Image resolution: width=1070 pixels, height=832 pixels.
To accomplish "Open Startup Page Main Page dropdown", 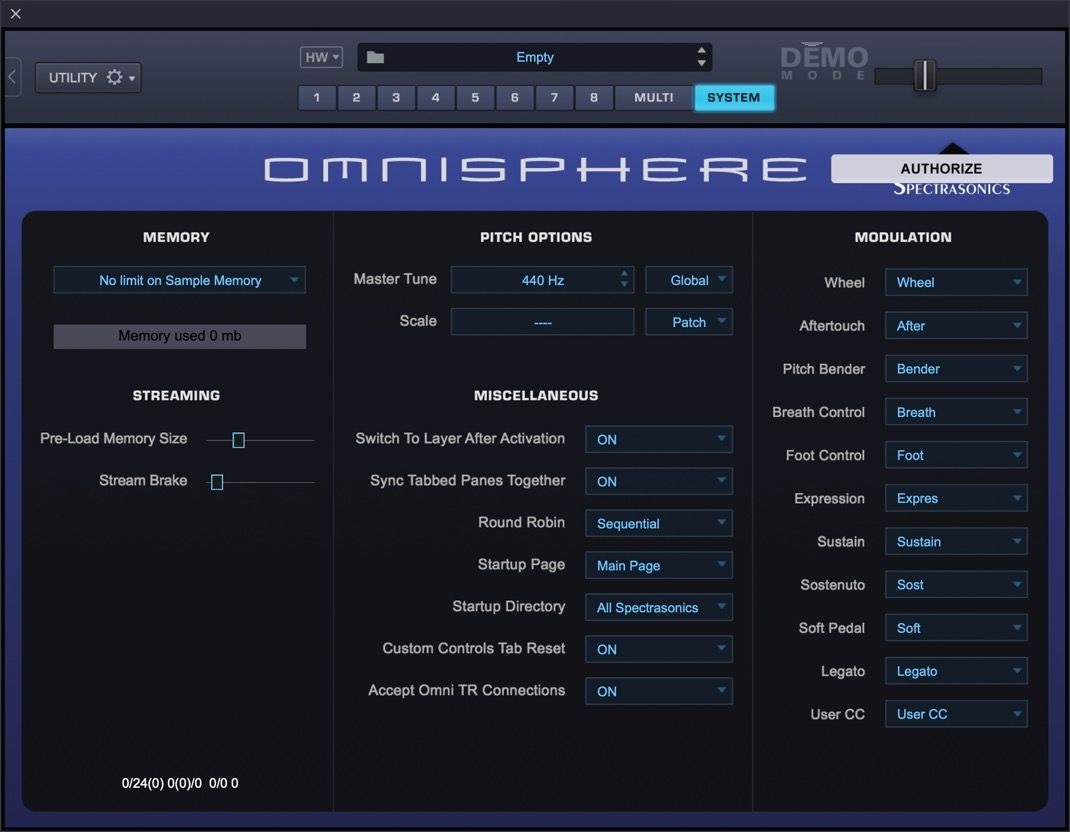I will click(x=659, y=565).
